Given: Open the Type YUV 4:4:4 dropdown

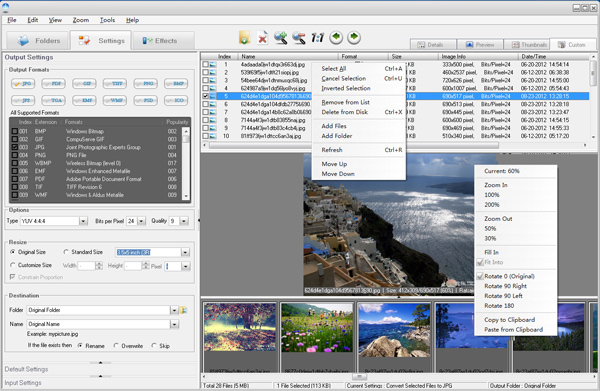Looking at the screenshot, I should pyautogui.click(x=83, y=221).
